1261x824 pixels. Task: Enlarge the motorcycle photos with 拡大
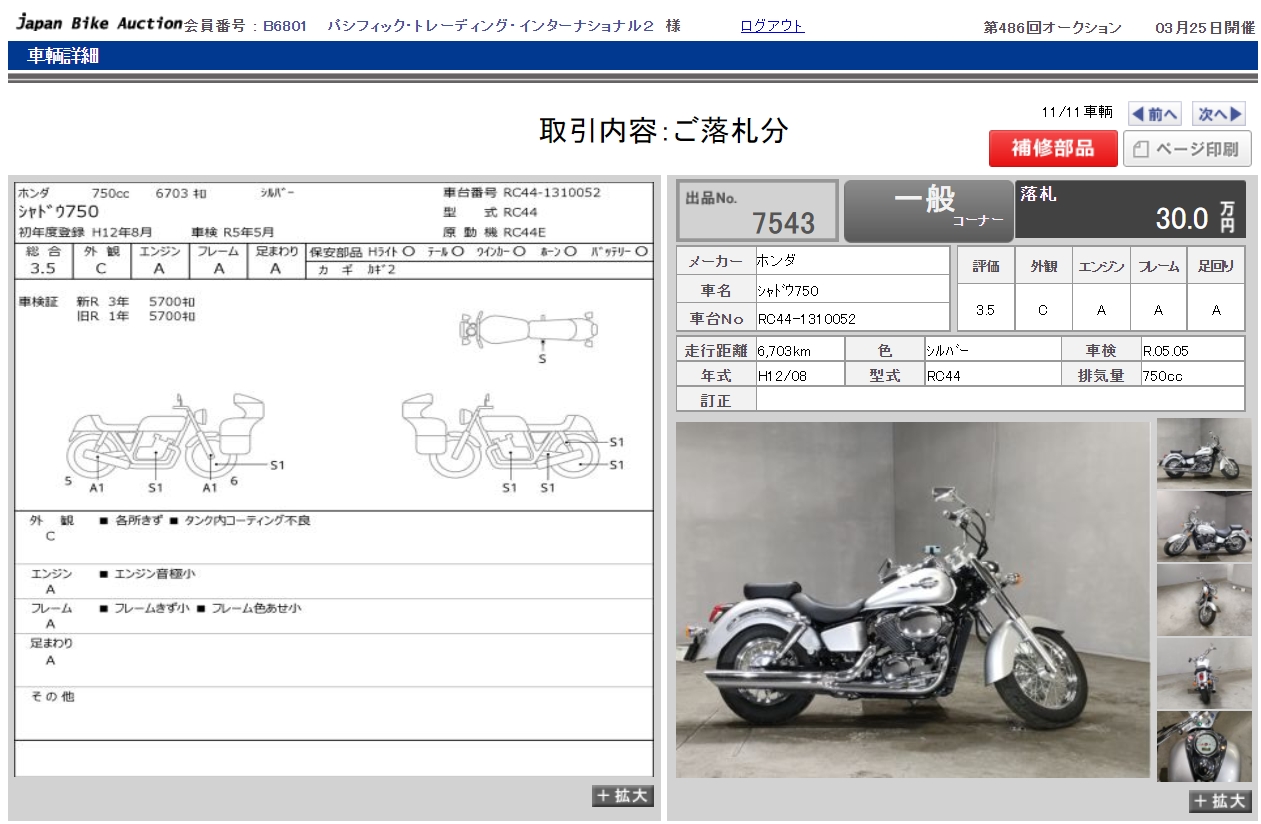click(x=1219, y=801)
